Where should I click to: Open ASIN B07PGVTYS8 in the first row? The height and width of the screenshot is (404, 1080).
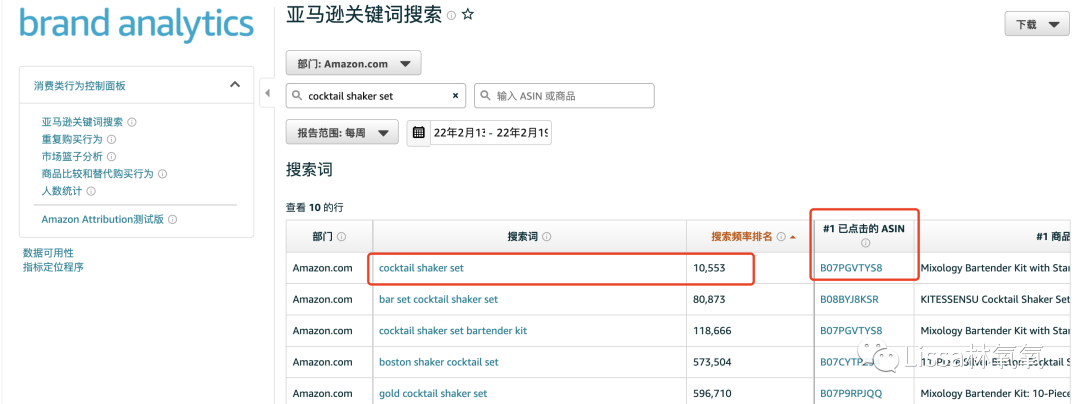pos(851,268)
